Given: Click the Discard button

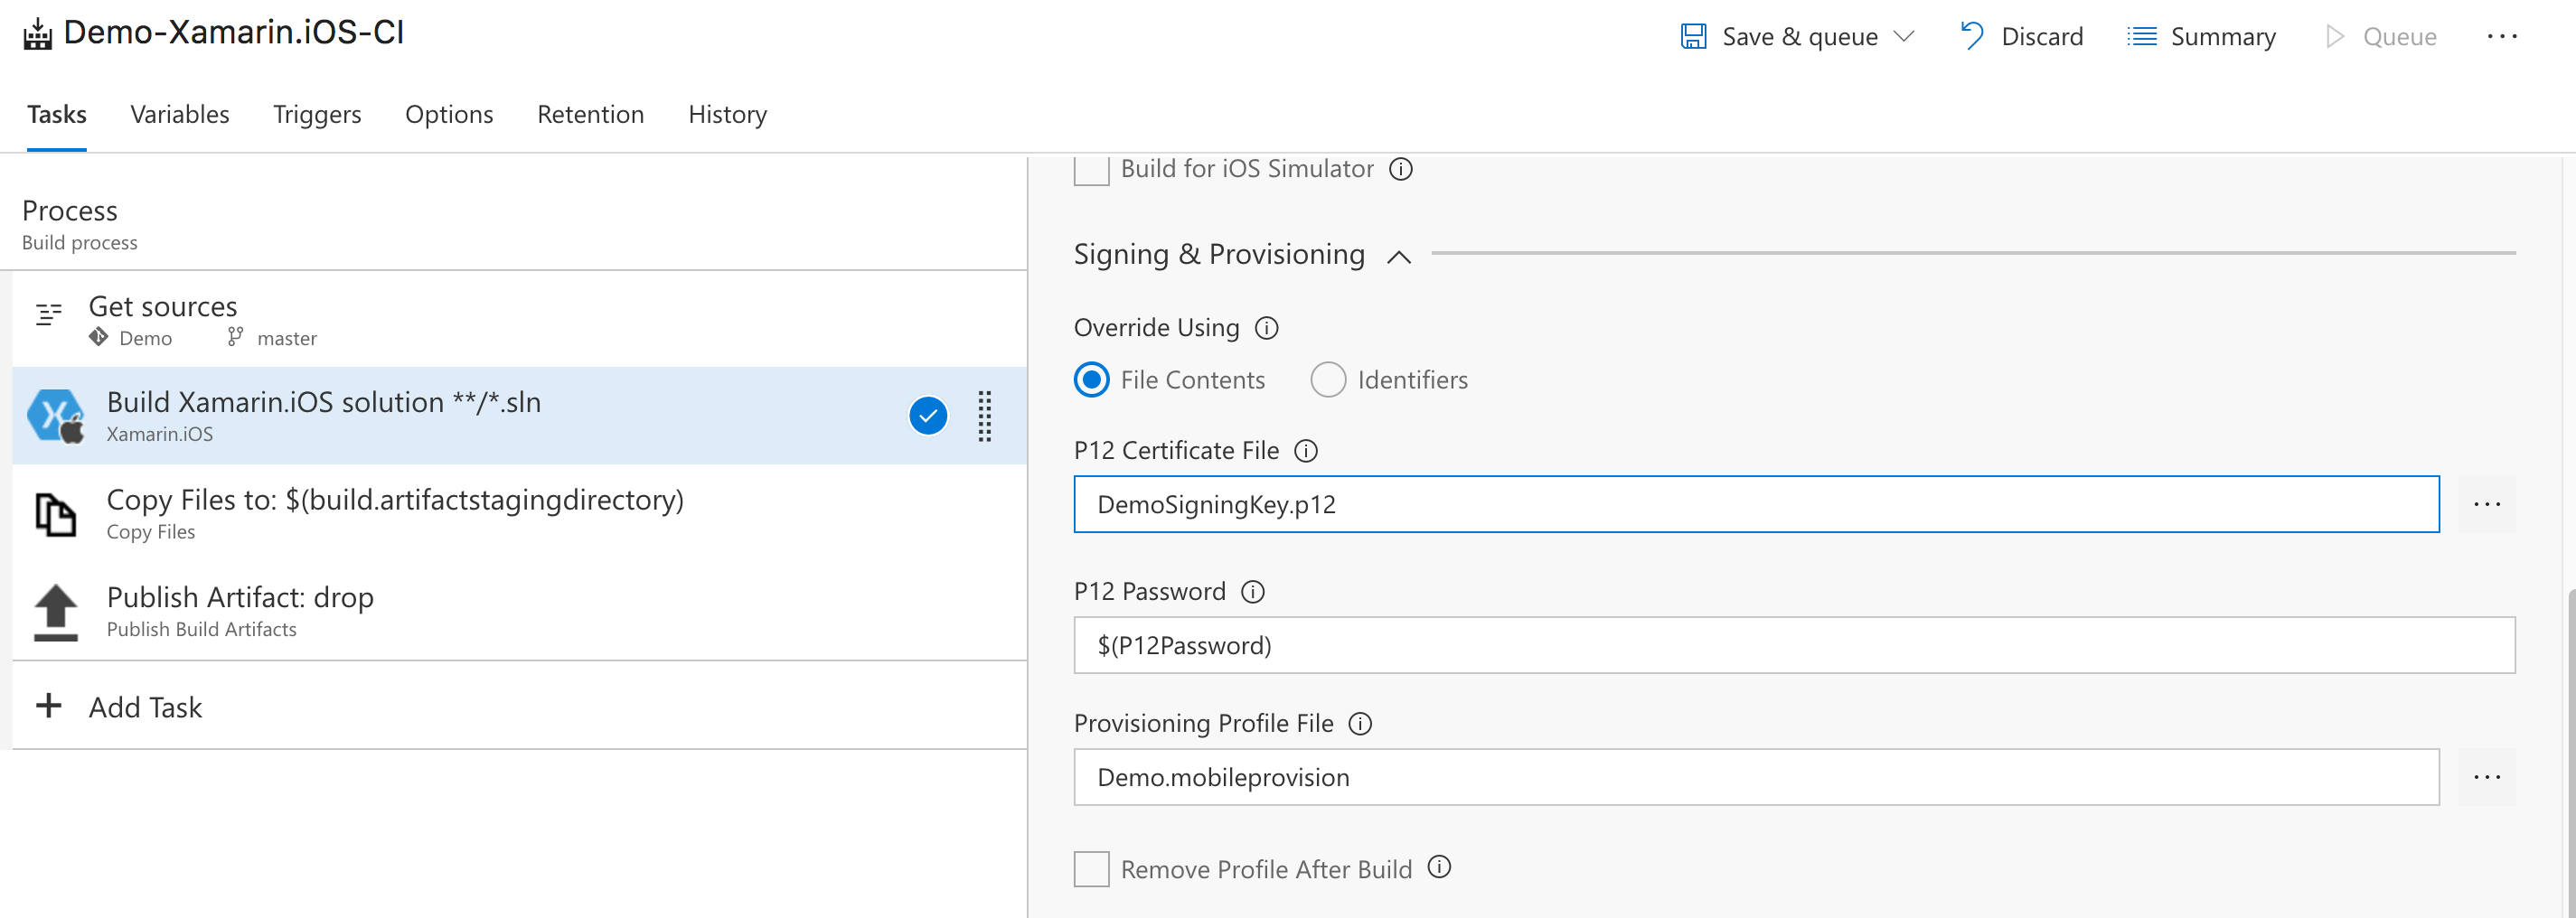Looking at the screenshot, I should tap(2044, 35).
